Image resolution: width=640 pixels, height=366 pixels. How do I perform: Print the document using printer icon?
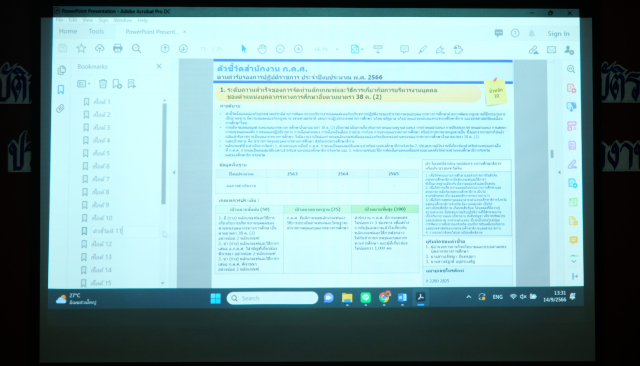(x=118, y=49)
